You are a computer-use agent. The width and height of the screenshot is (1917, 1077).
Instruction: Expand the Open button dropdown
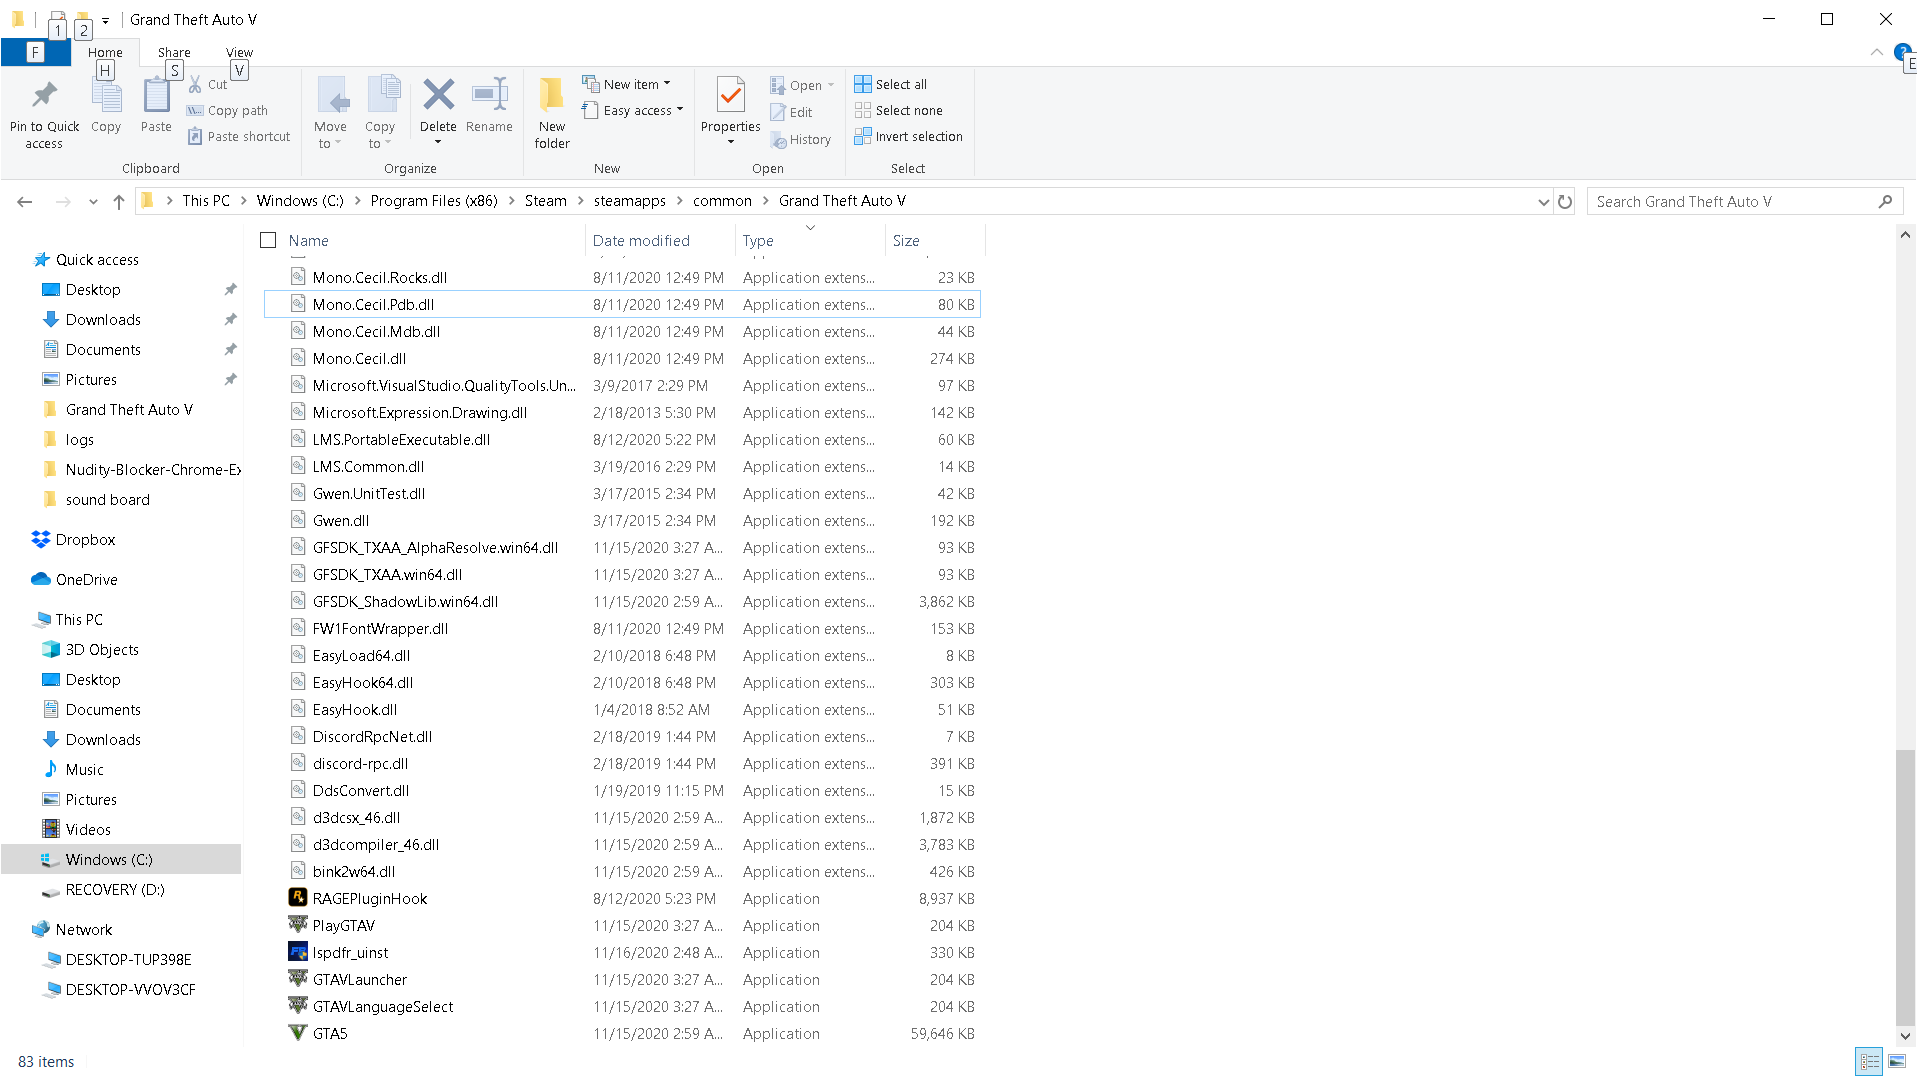(x=831, y=85)
